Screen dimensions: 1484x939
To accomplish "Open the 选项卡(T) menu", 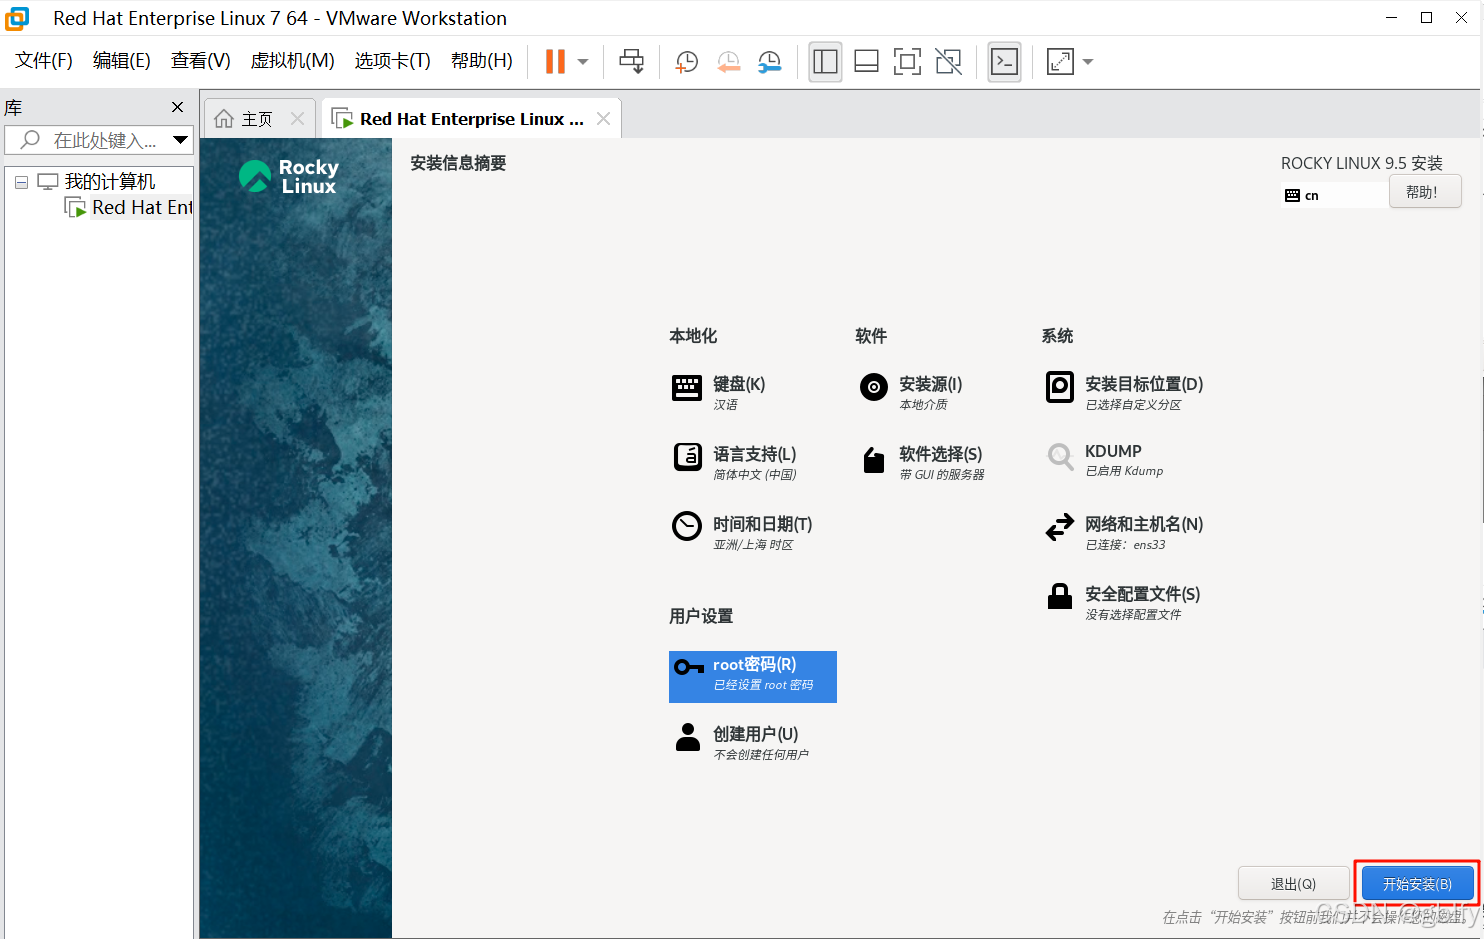I will pos(392,61).
